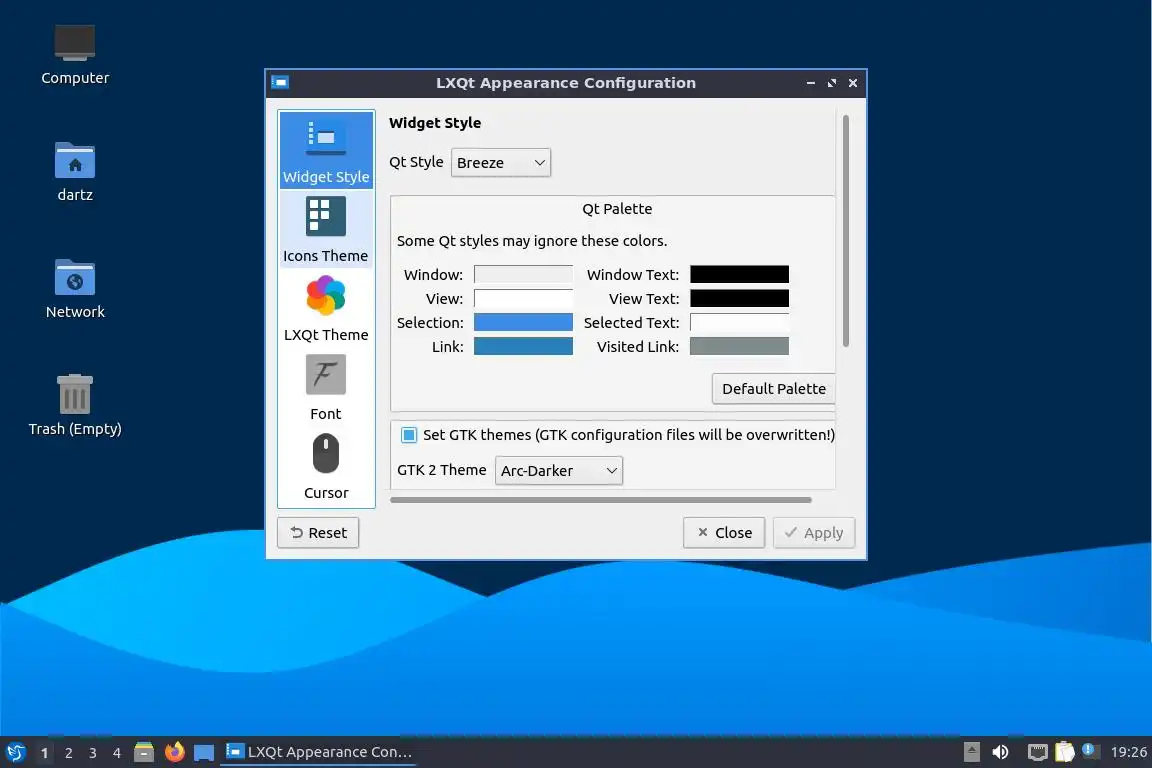The height and width of the screenshot is (768, 1152).
Task: Switch to workspace 3
Action: 93,753
